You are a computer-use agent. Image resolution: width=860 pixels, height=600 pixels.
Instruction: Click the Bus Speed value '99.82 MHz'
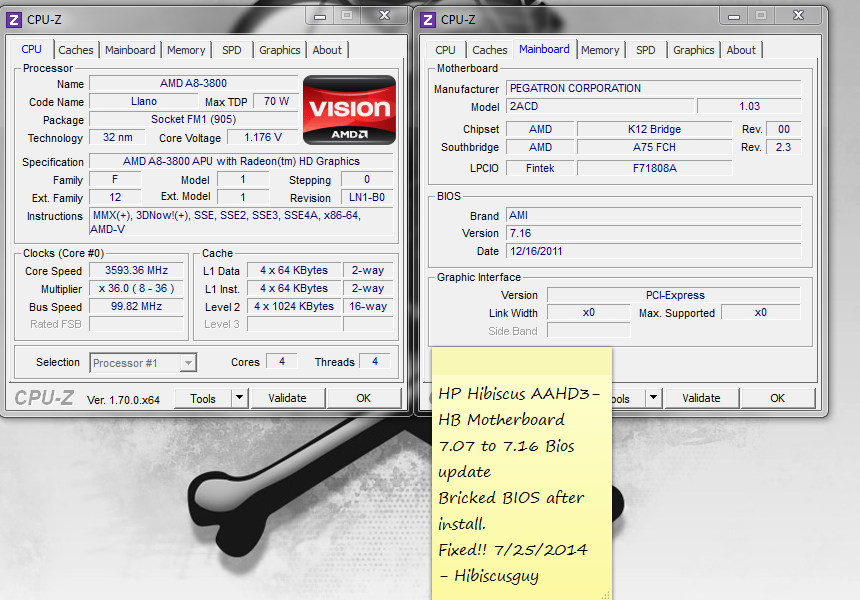[x=137, y=307]
